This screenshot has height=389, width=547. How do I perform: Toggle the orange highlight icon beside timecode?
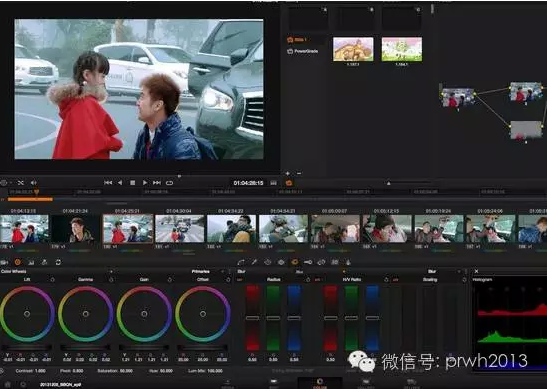click(x=289, y=183)
